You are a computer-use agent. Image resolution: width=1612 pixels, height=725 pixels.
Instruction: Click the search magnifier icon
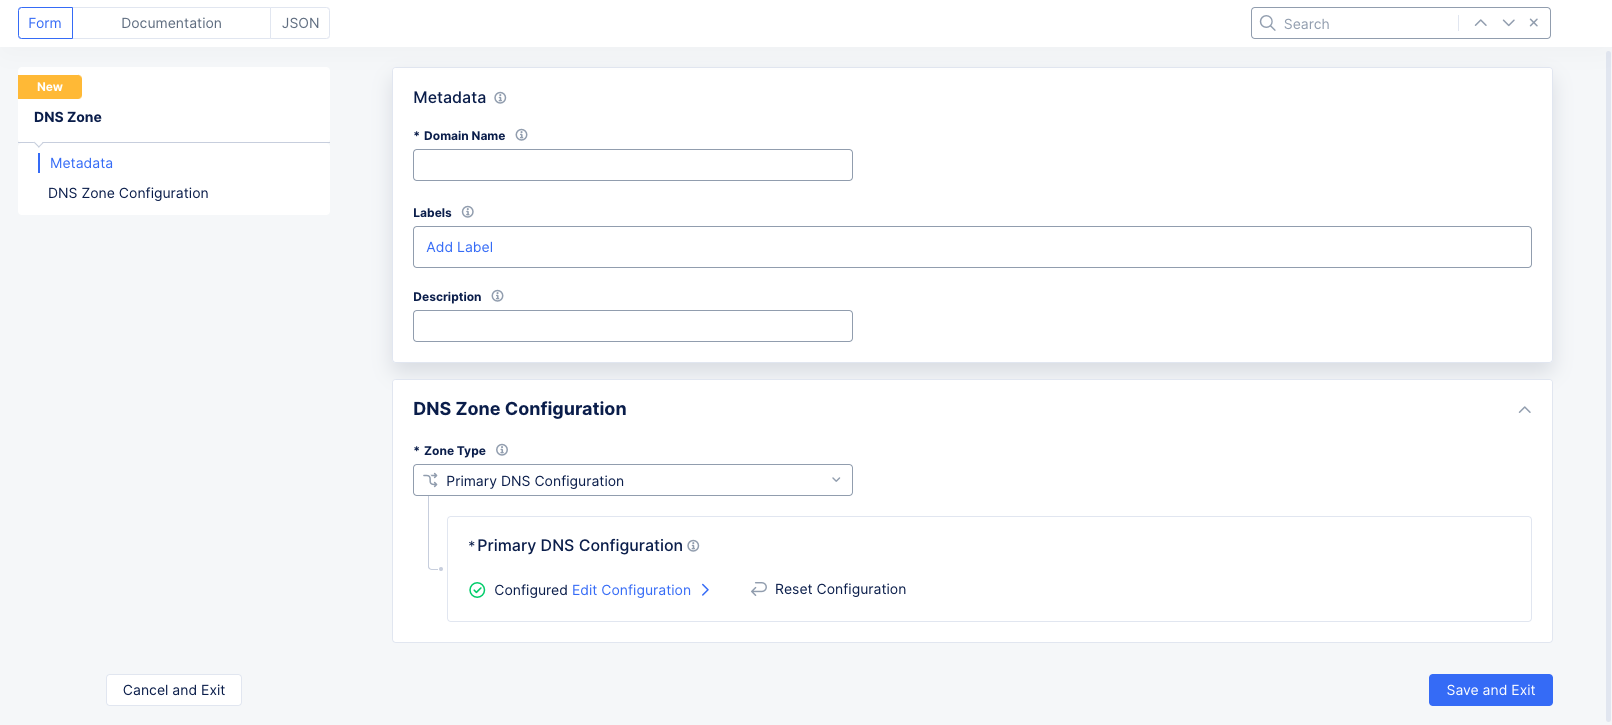click(1267, 23)
